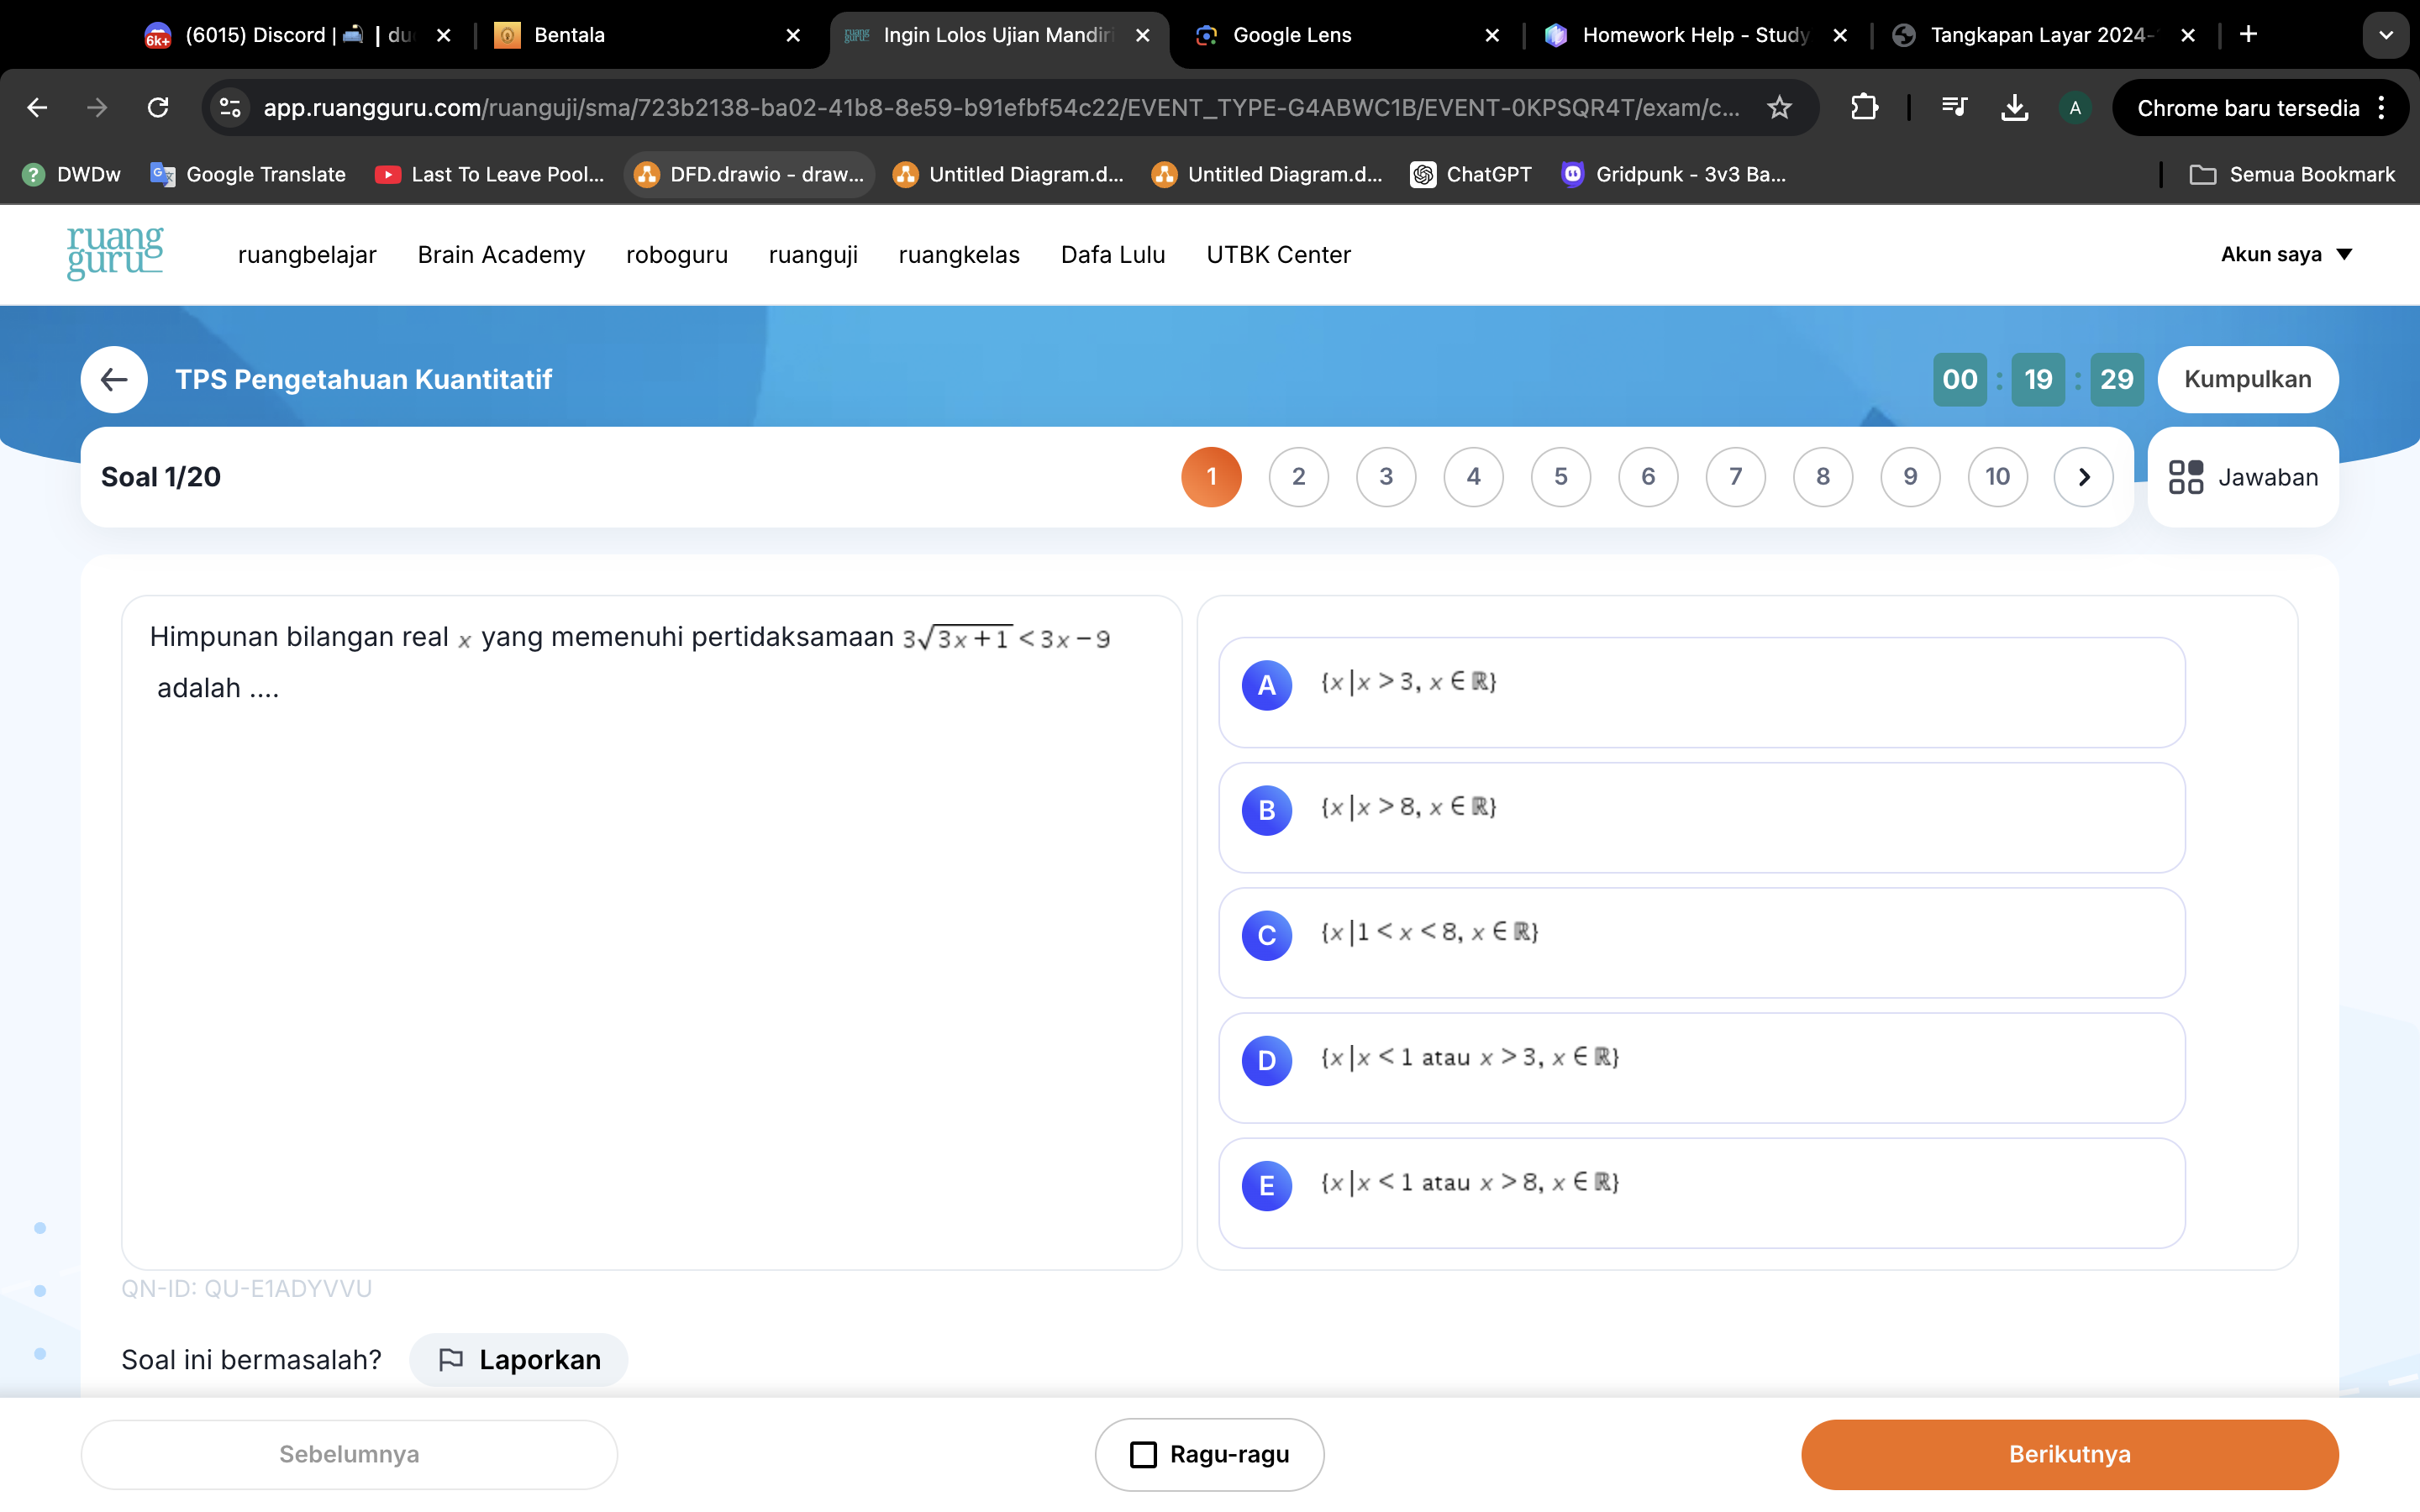Open the Chrome profile avatar A
The width and height of the screenshot is (2420, 1512).
pyautogui.click(x=2075, y=107)
